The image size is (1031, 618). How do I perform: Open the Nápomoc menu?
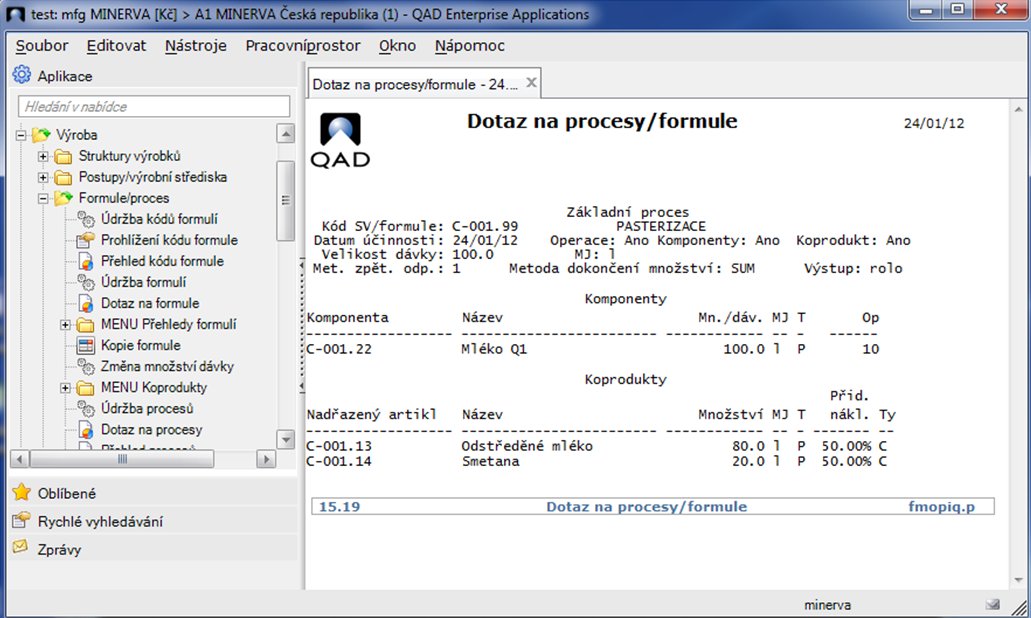coord(469,45)
